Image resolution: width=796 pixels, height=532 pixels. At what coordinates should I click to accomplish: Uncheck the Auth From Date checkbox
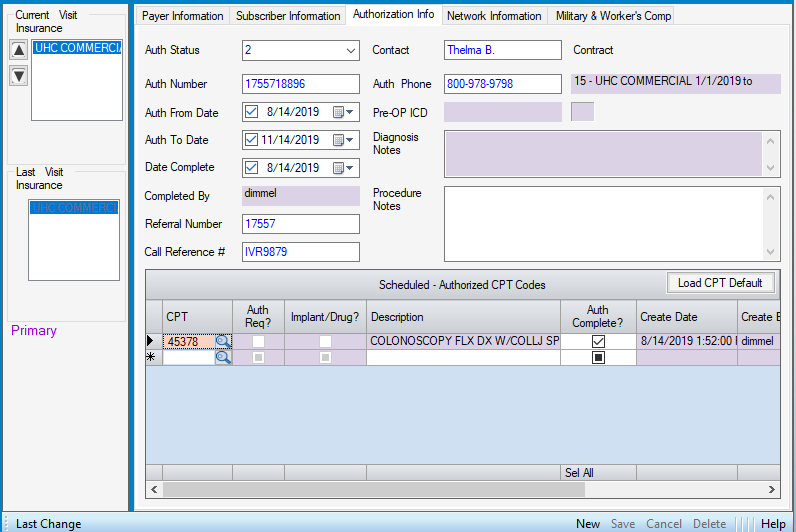[252, 112]
